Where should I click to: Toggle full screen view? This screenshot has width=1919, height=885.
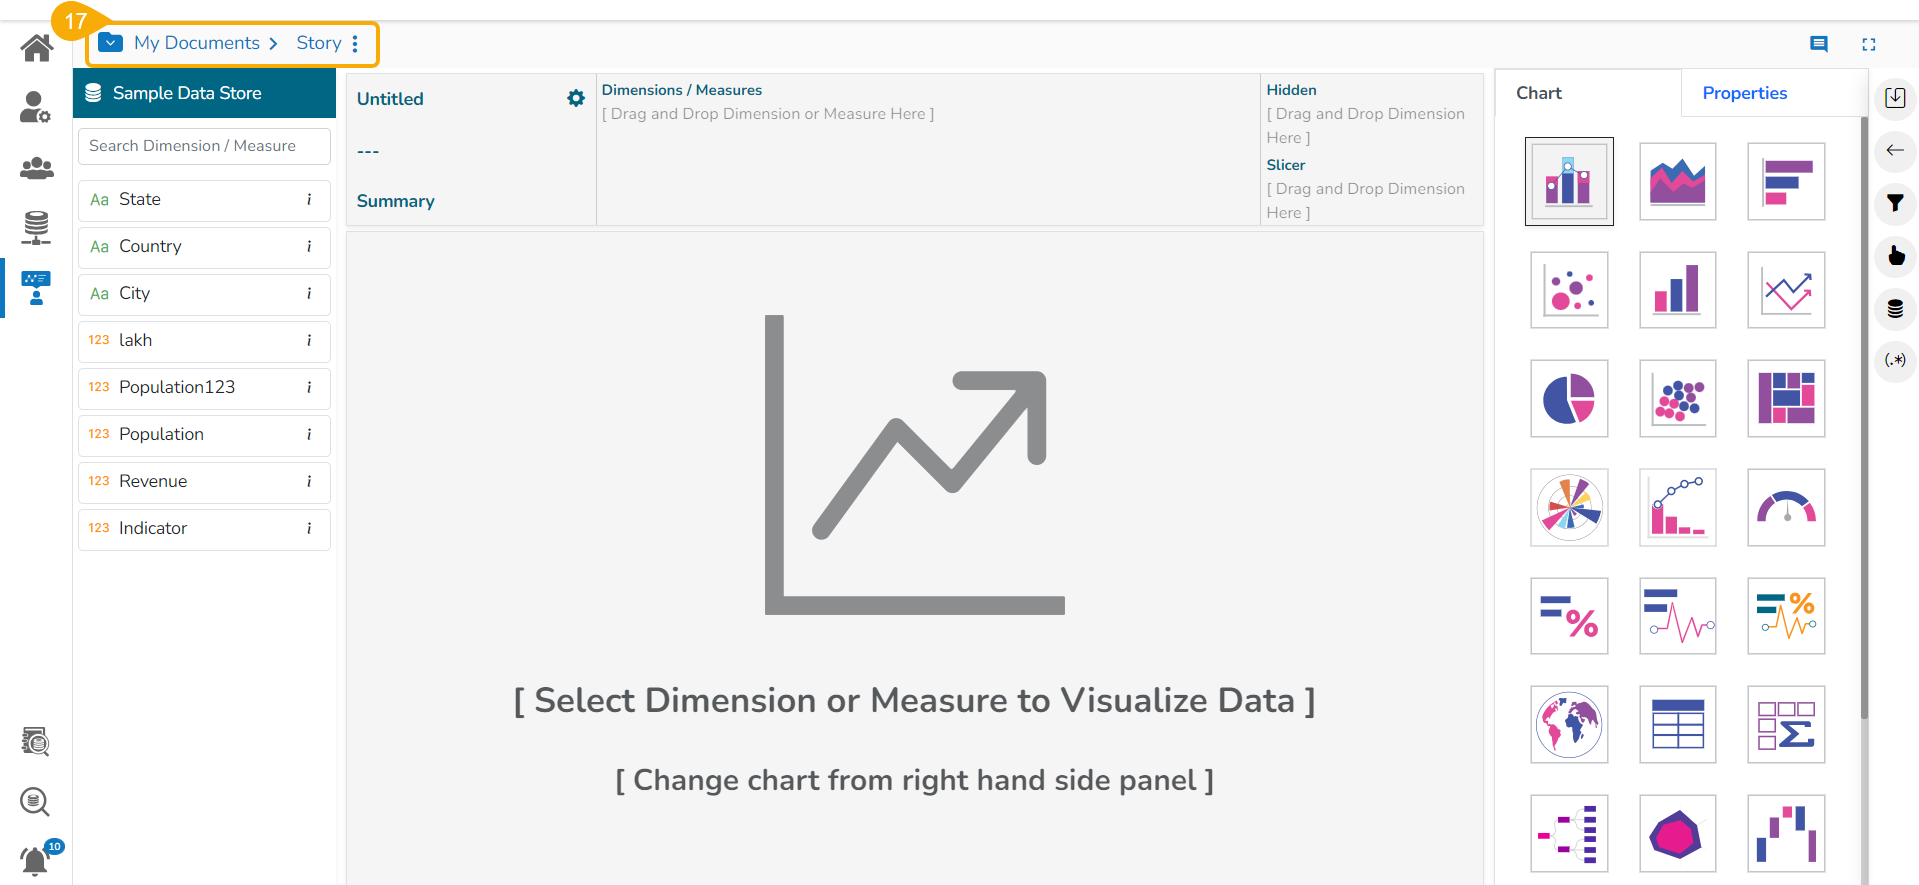tap(1869, 44)
